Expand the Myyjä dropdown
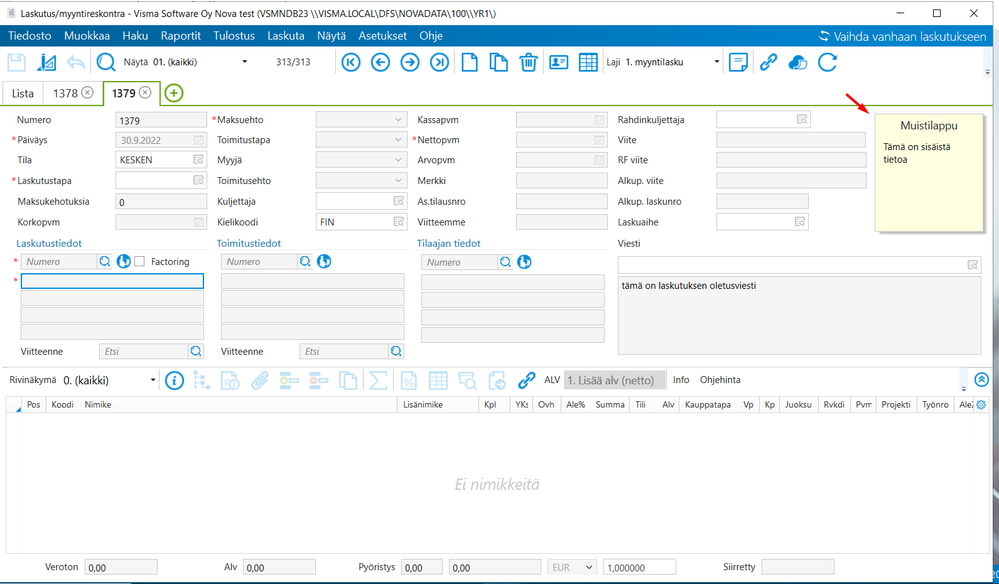The image size is (999, 584). (398, 160)
